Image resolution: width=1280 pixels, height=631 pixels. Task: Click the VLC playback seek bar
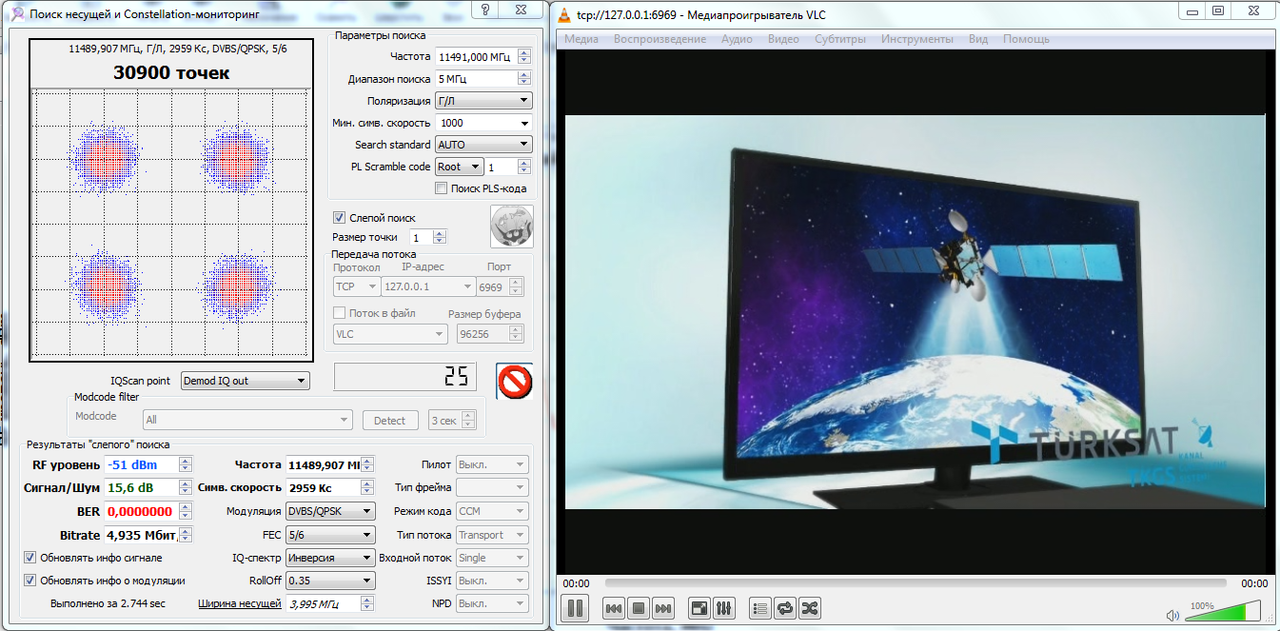(915, 583)
